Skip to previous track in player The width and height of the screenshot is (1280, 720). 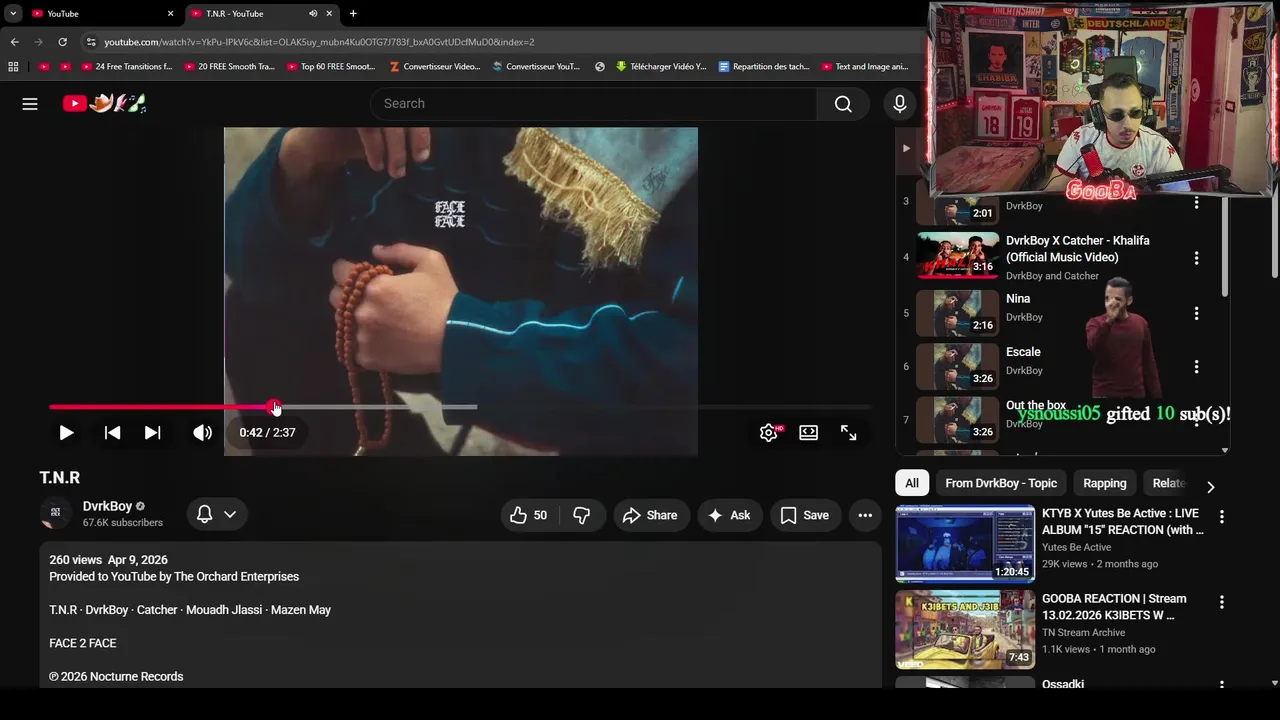point(112,433)
